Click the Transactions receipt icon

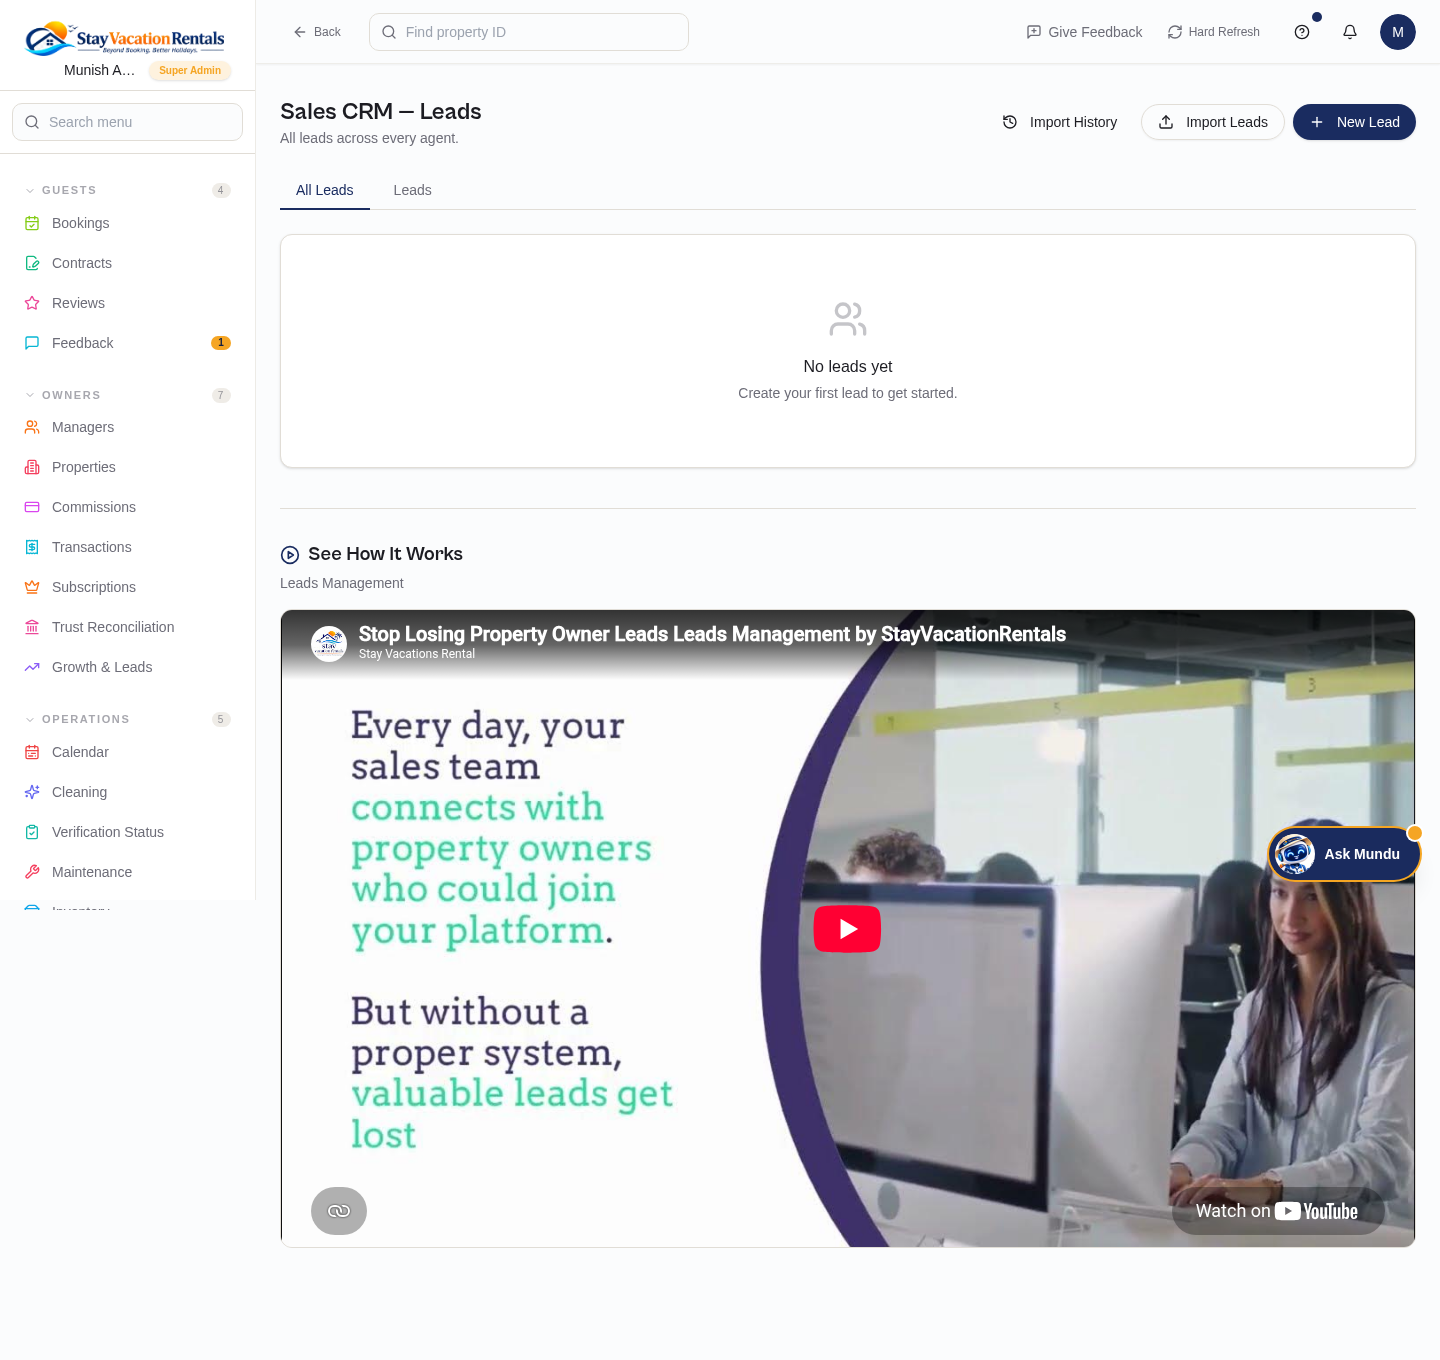pos(32,547)
